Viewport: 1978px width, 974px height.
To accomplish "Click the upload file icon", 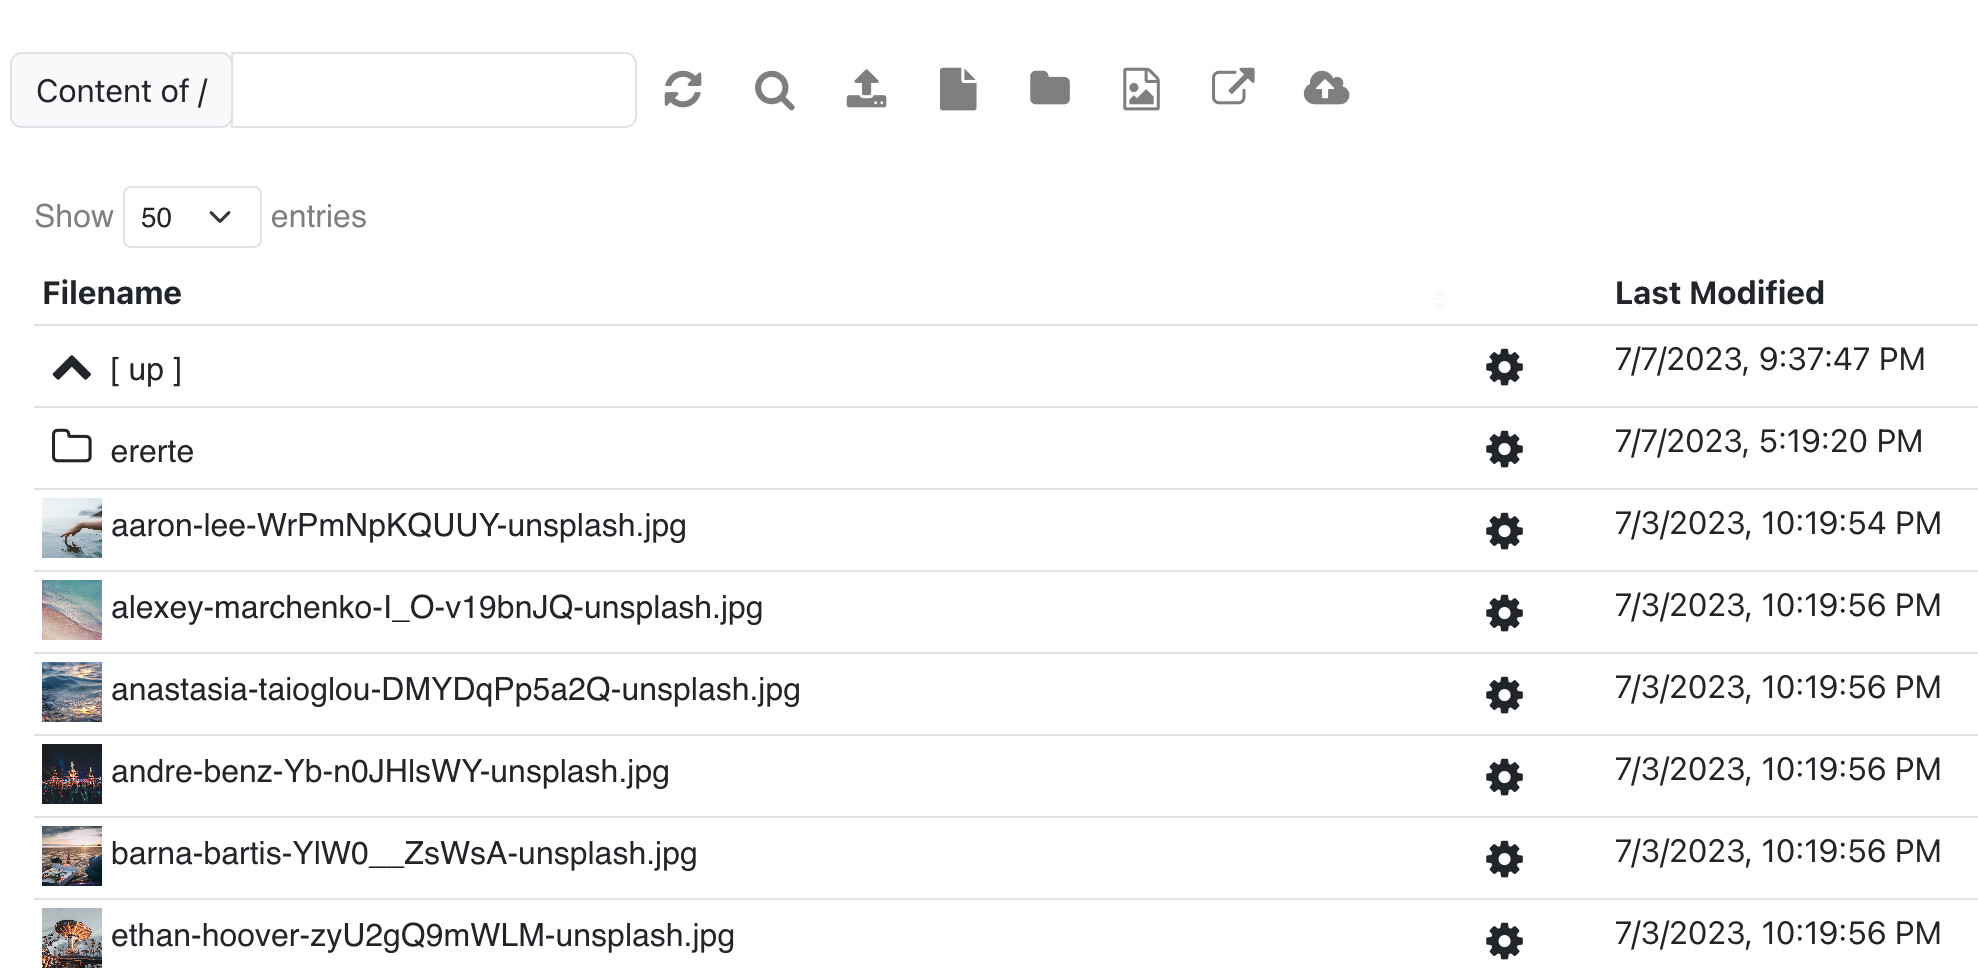I will [866, 89].
